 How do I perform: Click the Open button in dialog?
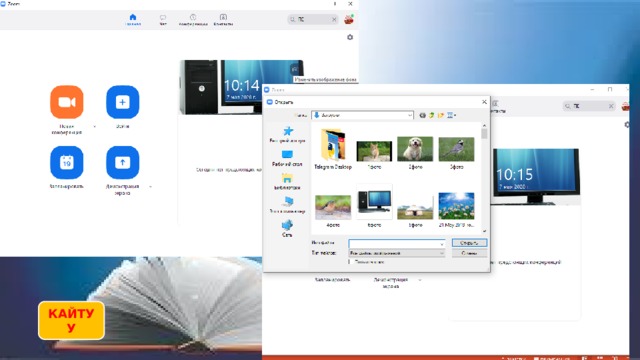[x=469, y=243]
